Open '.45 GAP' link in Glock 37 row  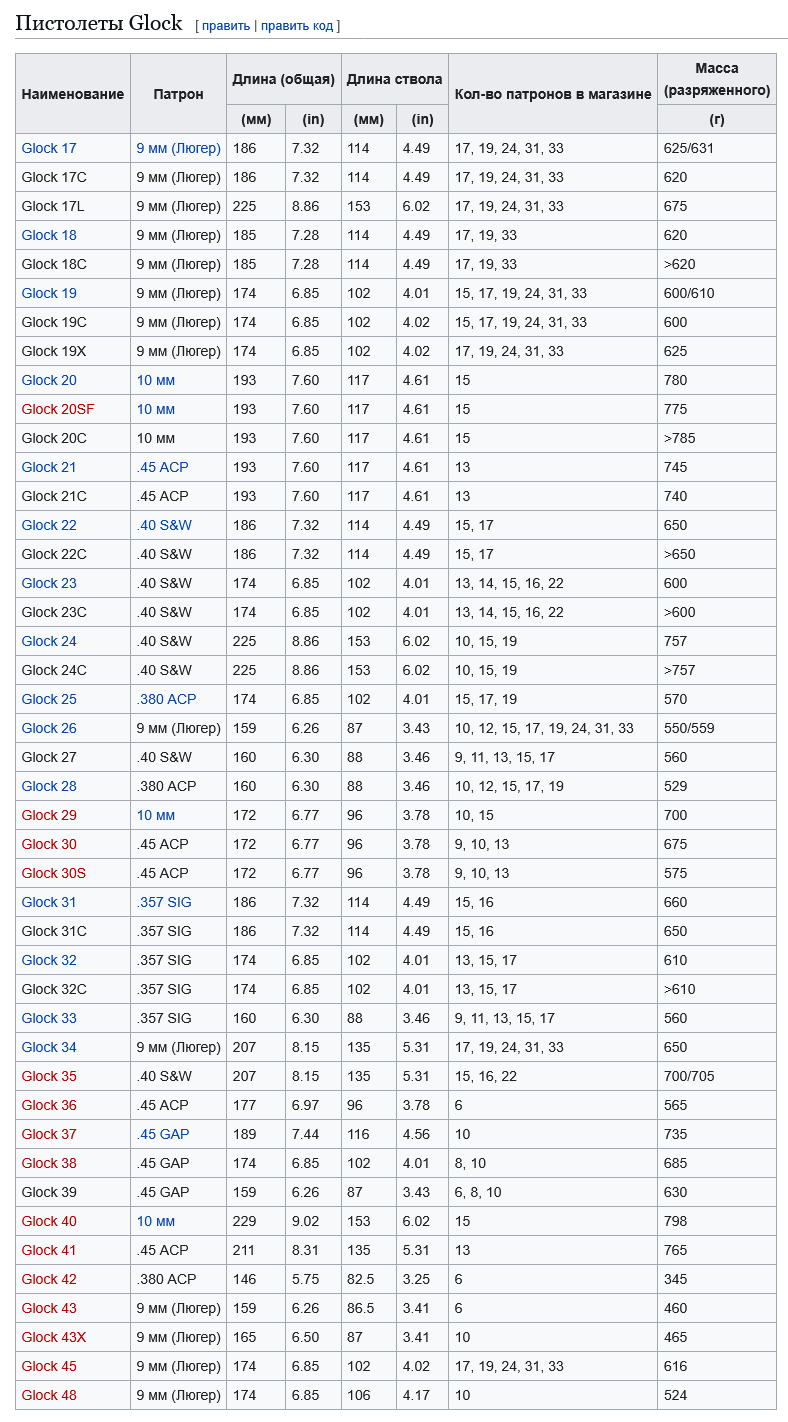[163, 1134]
